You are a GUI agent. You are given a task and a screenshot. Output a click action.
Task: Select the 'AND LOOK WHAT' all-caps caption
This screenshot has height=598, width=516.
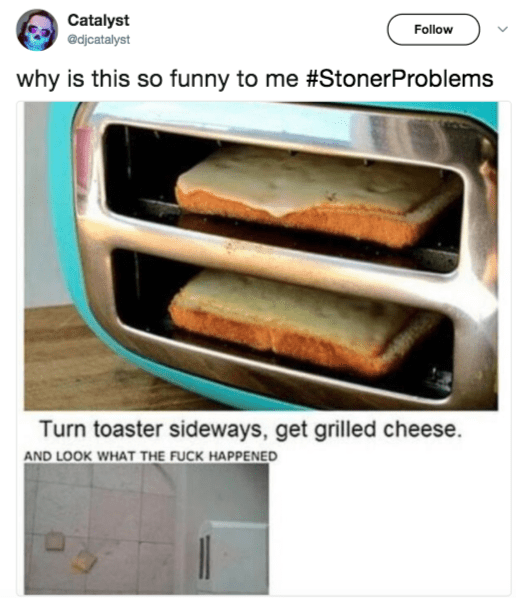click(x=151, y=456)
